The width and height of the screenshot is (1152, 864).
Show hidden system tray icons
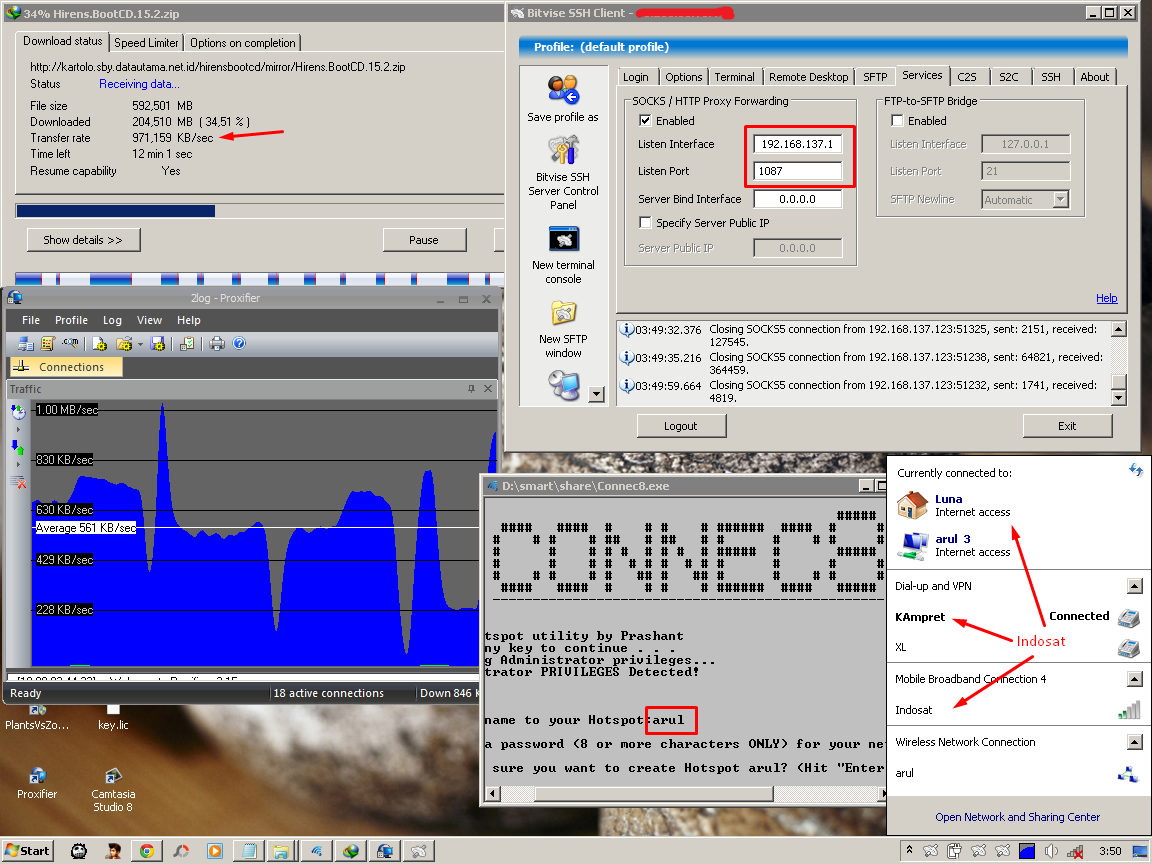pyautogui.click(x=910, y=851)
